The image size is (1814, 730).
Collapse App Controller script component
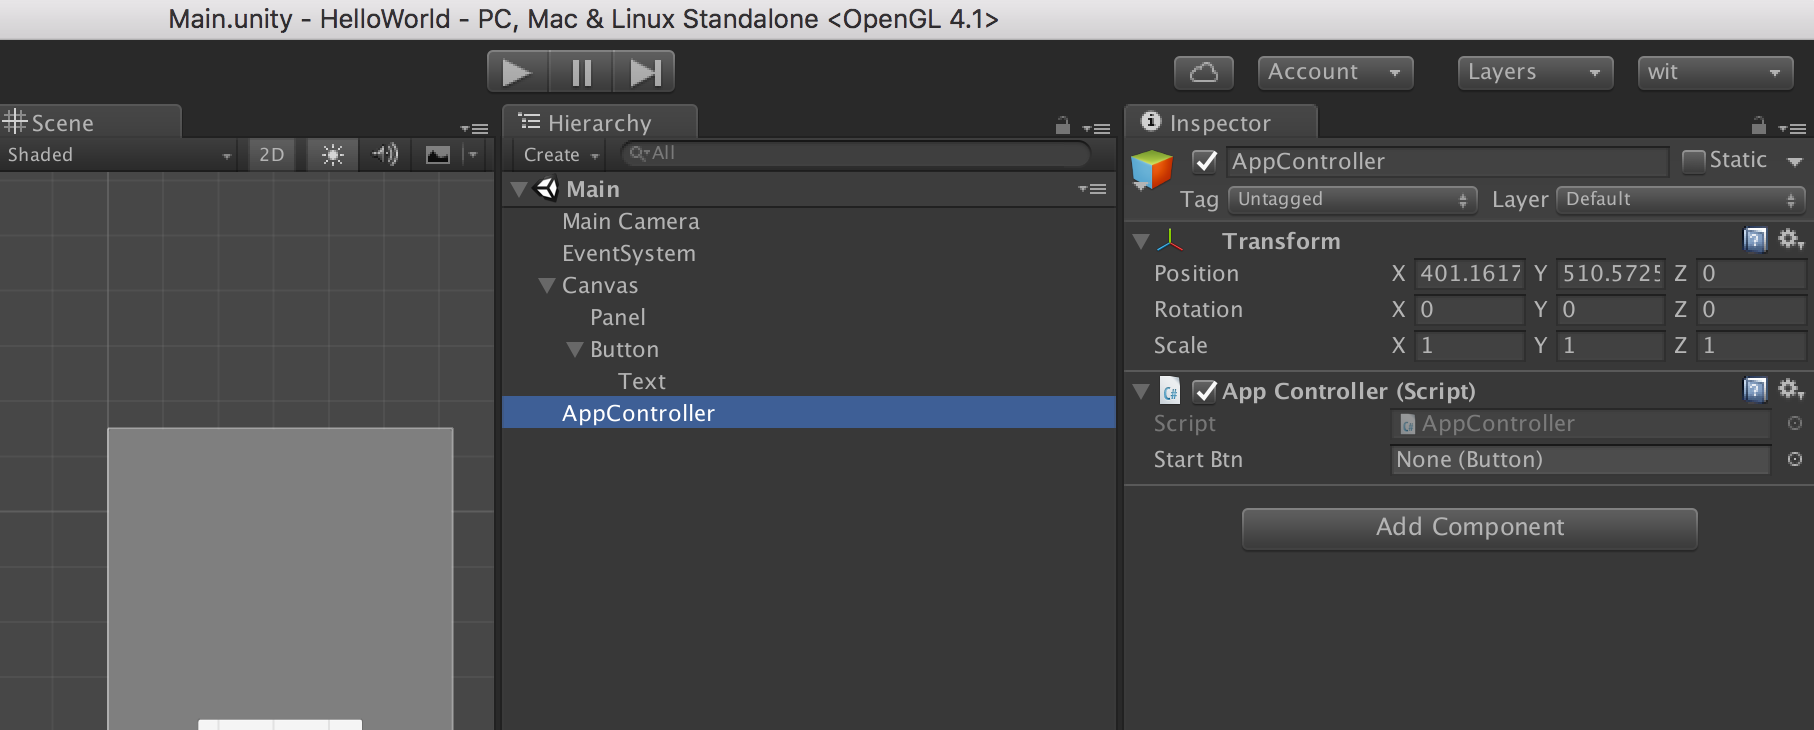[x=1141, y=391]
